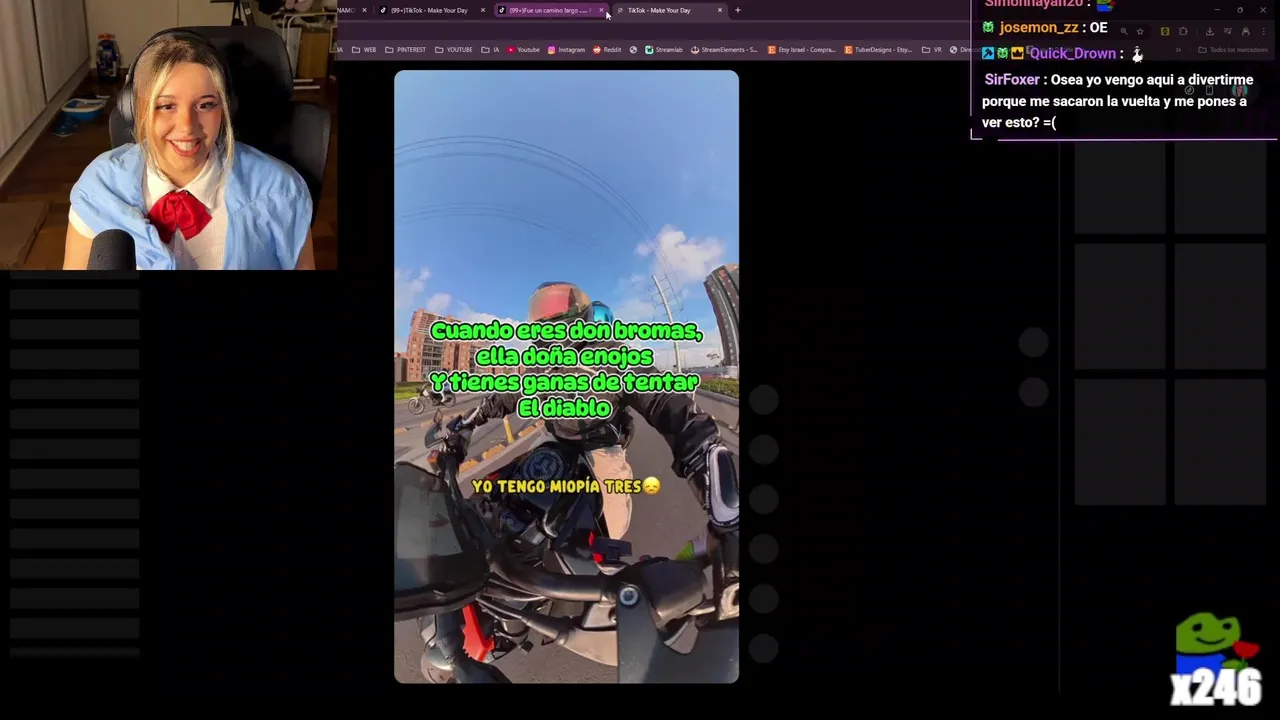The image size is (1280, 720).
Task: Click the globe bookmark icon after Reddit
Action: point(633,50)
